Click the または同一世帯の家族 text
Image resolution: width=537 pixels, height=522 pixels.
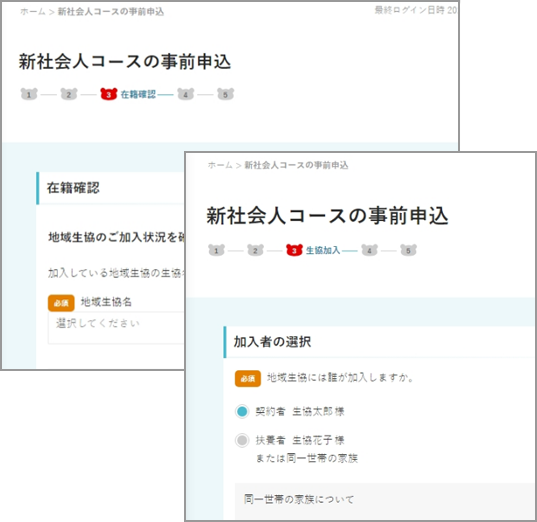click(x=307, y=458)
